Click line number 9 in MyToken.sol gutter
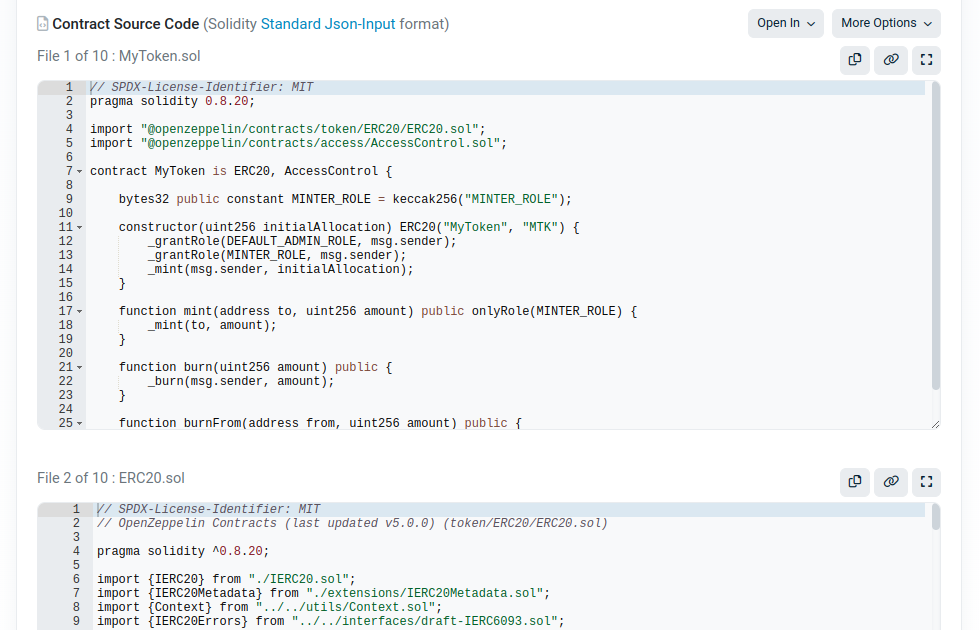This screenshot has width=980, height=630. [66, 199]
